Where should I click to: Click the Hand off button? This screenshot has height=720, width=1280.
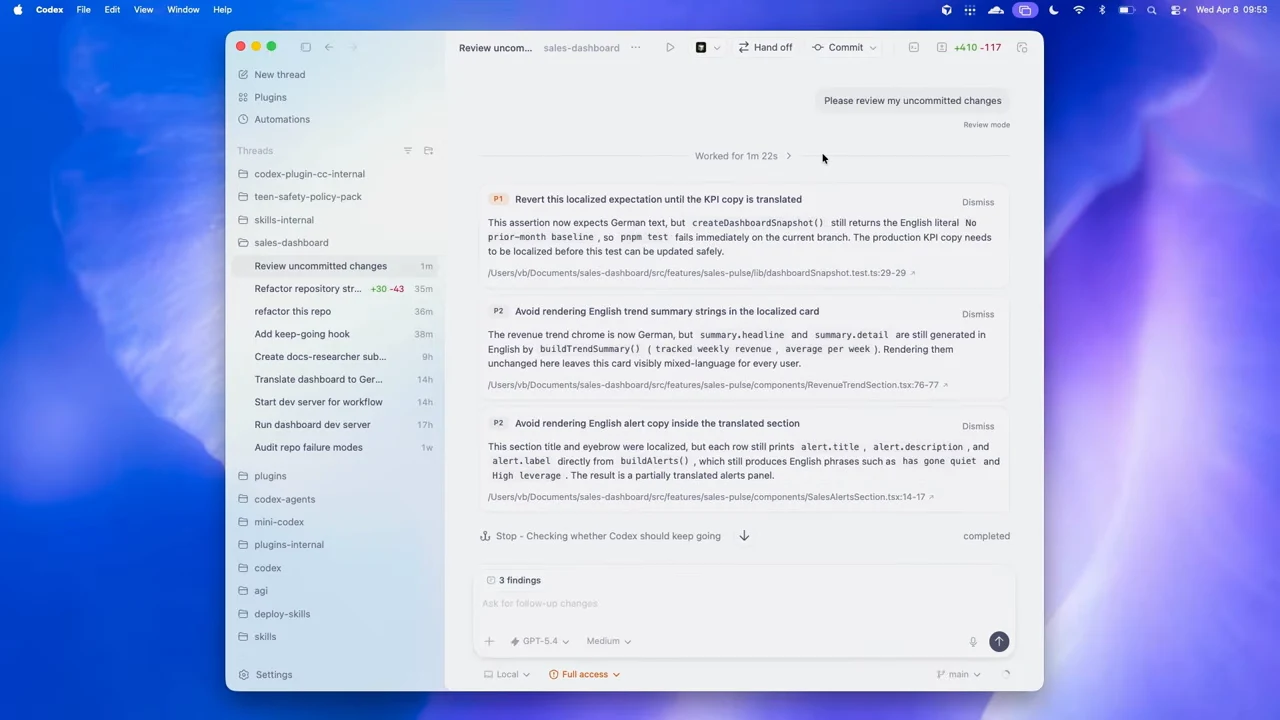click(x=765, y=47)
